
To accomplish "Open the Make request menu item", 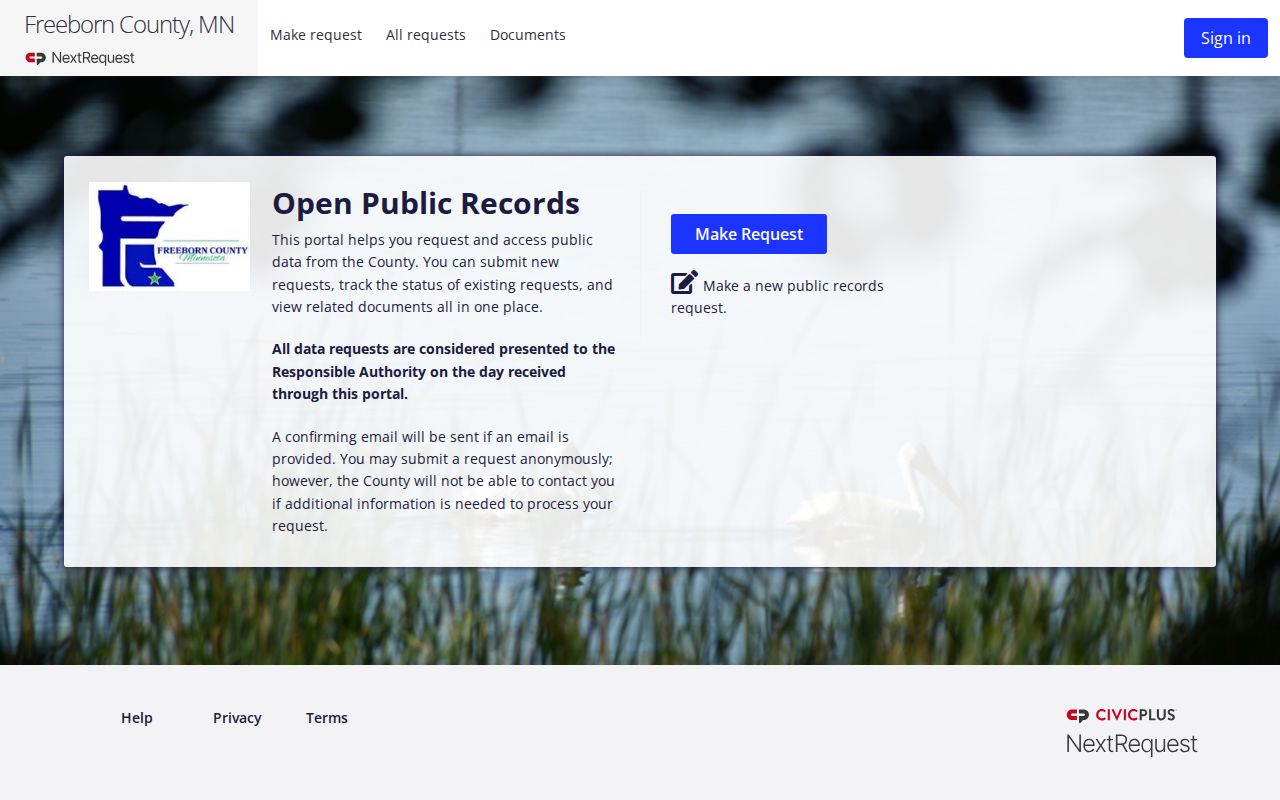I will 316,35.
